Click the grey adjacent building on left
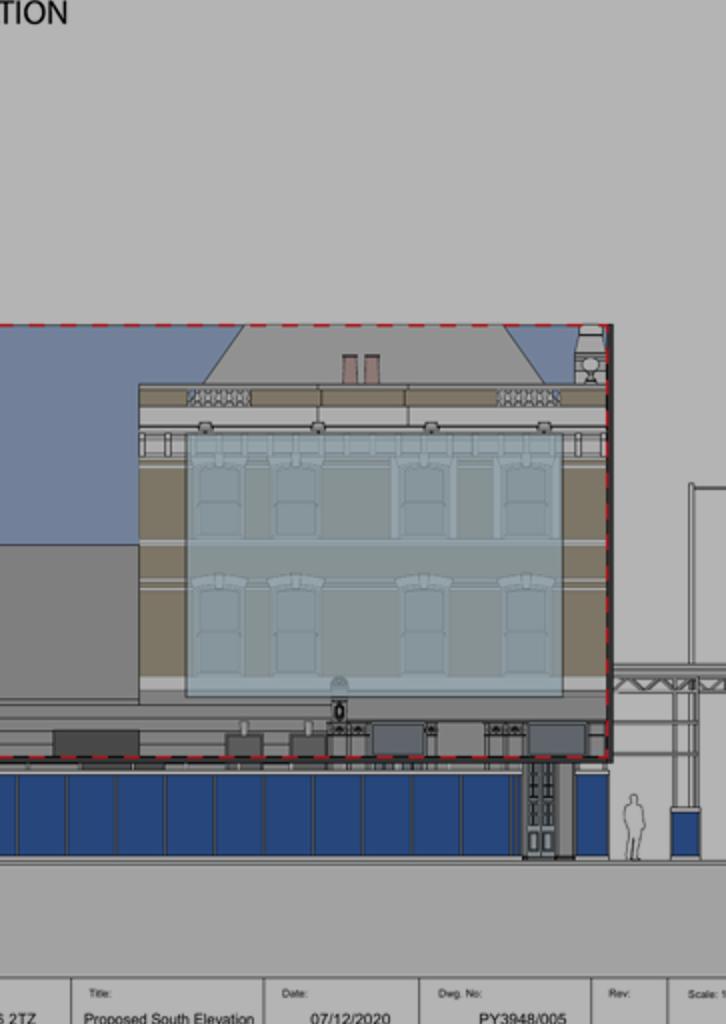Viewport: 726px width, 1024px height. [x=68, y=621]
